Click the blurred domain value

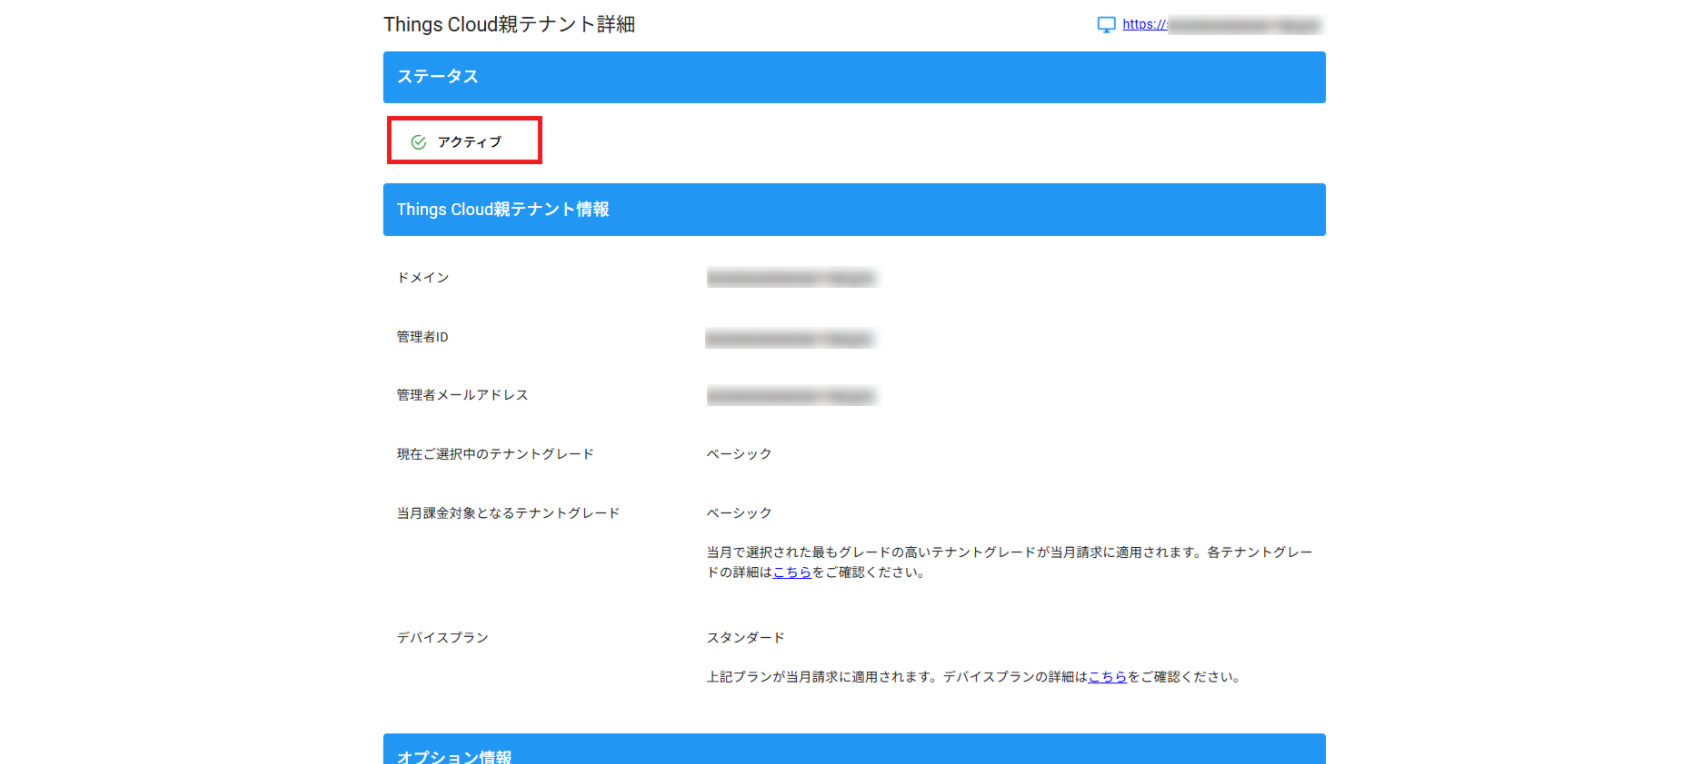[791, 278]
